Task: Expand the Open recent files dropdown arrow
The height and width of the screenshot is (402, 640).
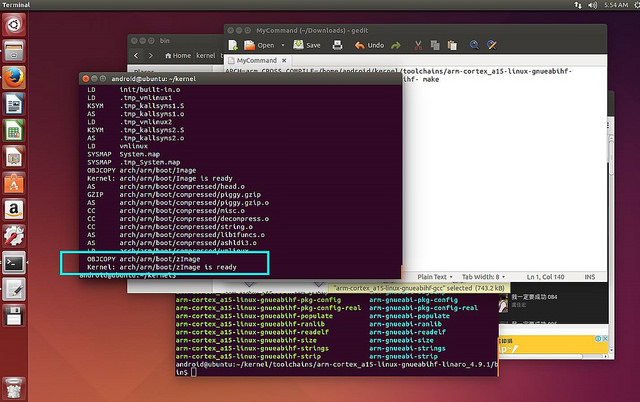Action: (x=284, y=45)
